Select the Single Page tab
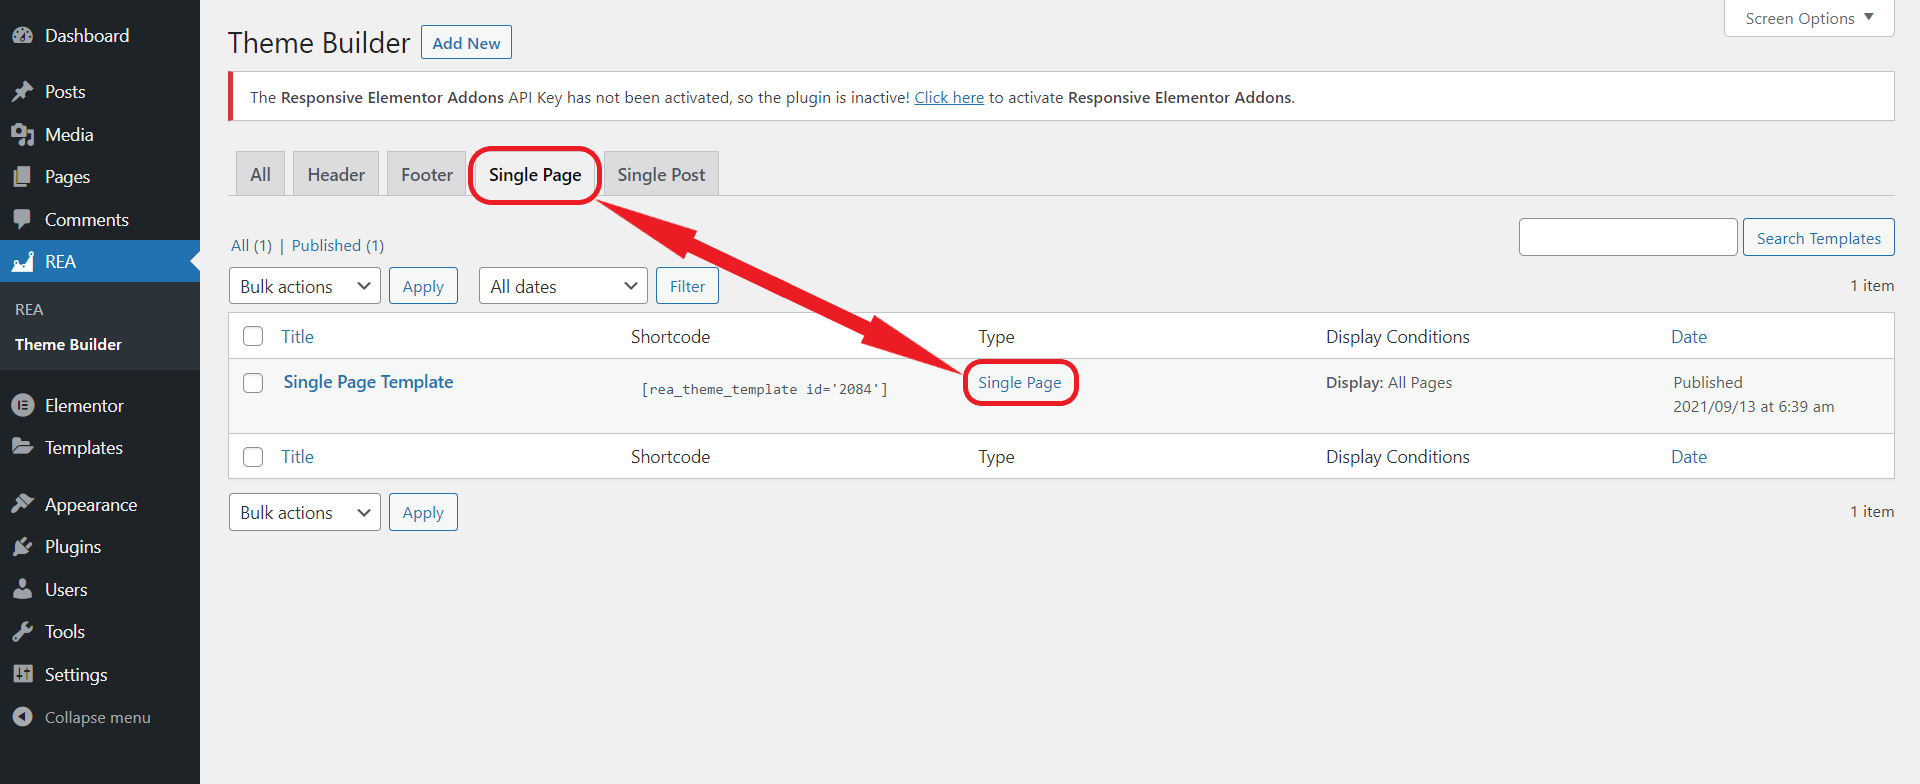Image resolution: width=1920 pixels, height=784 pixels. pyautogui.click(x=535, y=175)
